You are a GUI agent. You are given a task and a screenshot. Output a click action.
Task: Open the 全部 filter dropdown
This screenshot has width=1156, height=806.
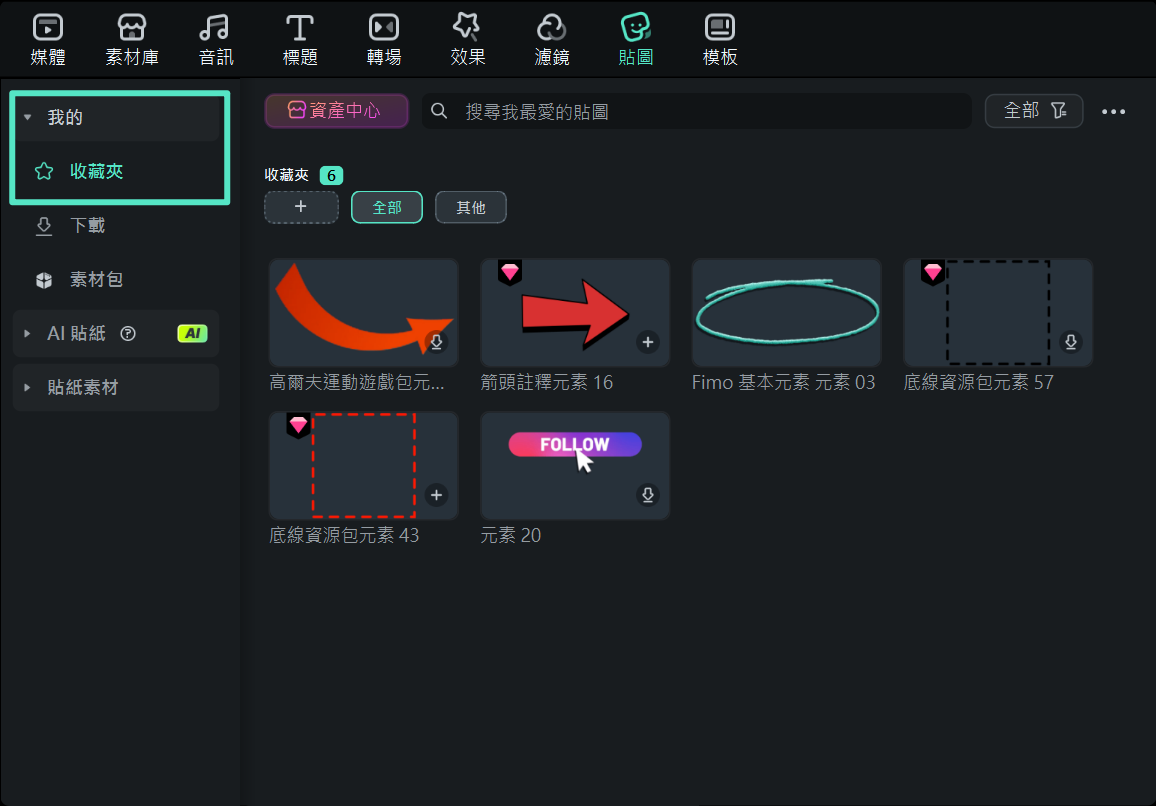click(x=1034, y=111)
